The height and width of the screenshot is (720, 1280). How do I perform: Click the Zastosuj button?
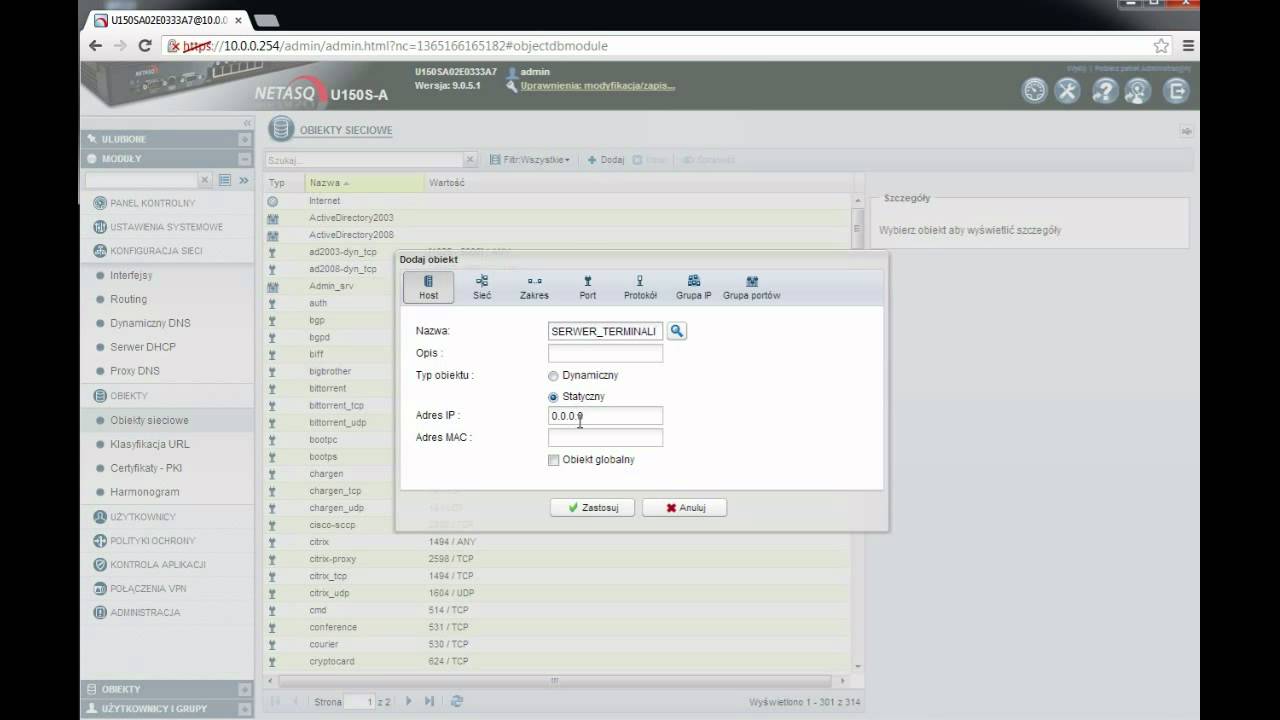click(592, 507)
